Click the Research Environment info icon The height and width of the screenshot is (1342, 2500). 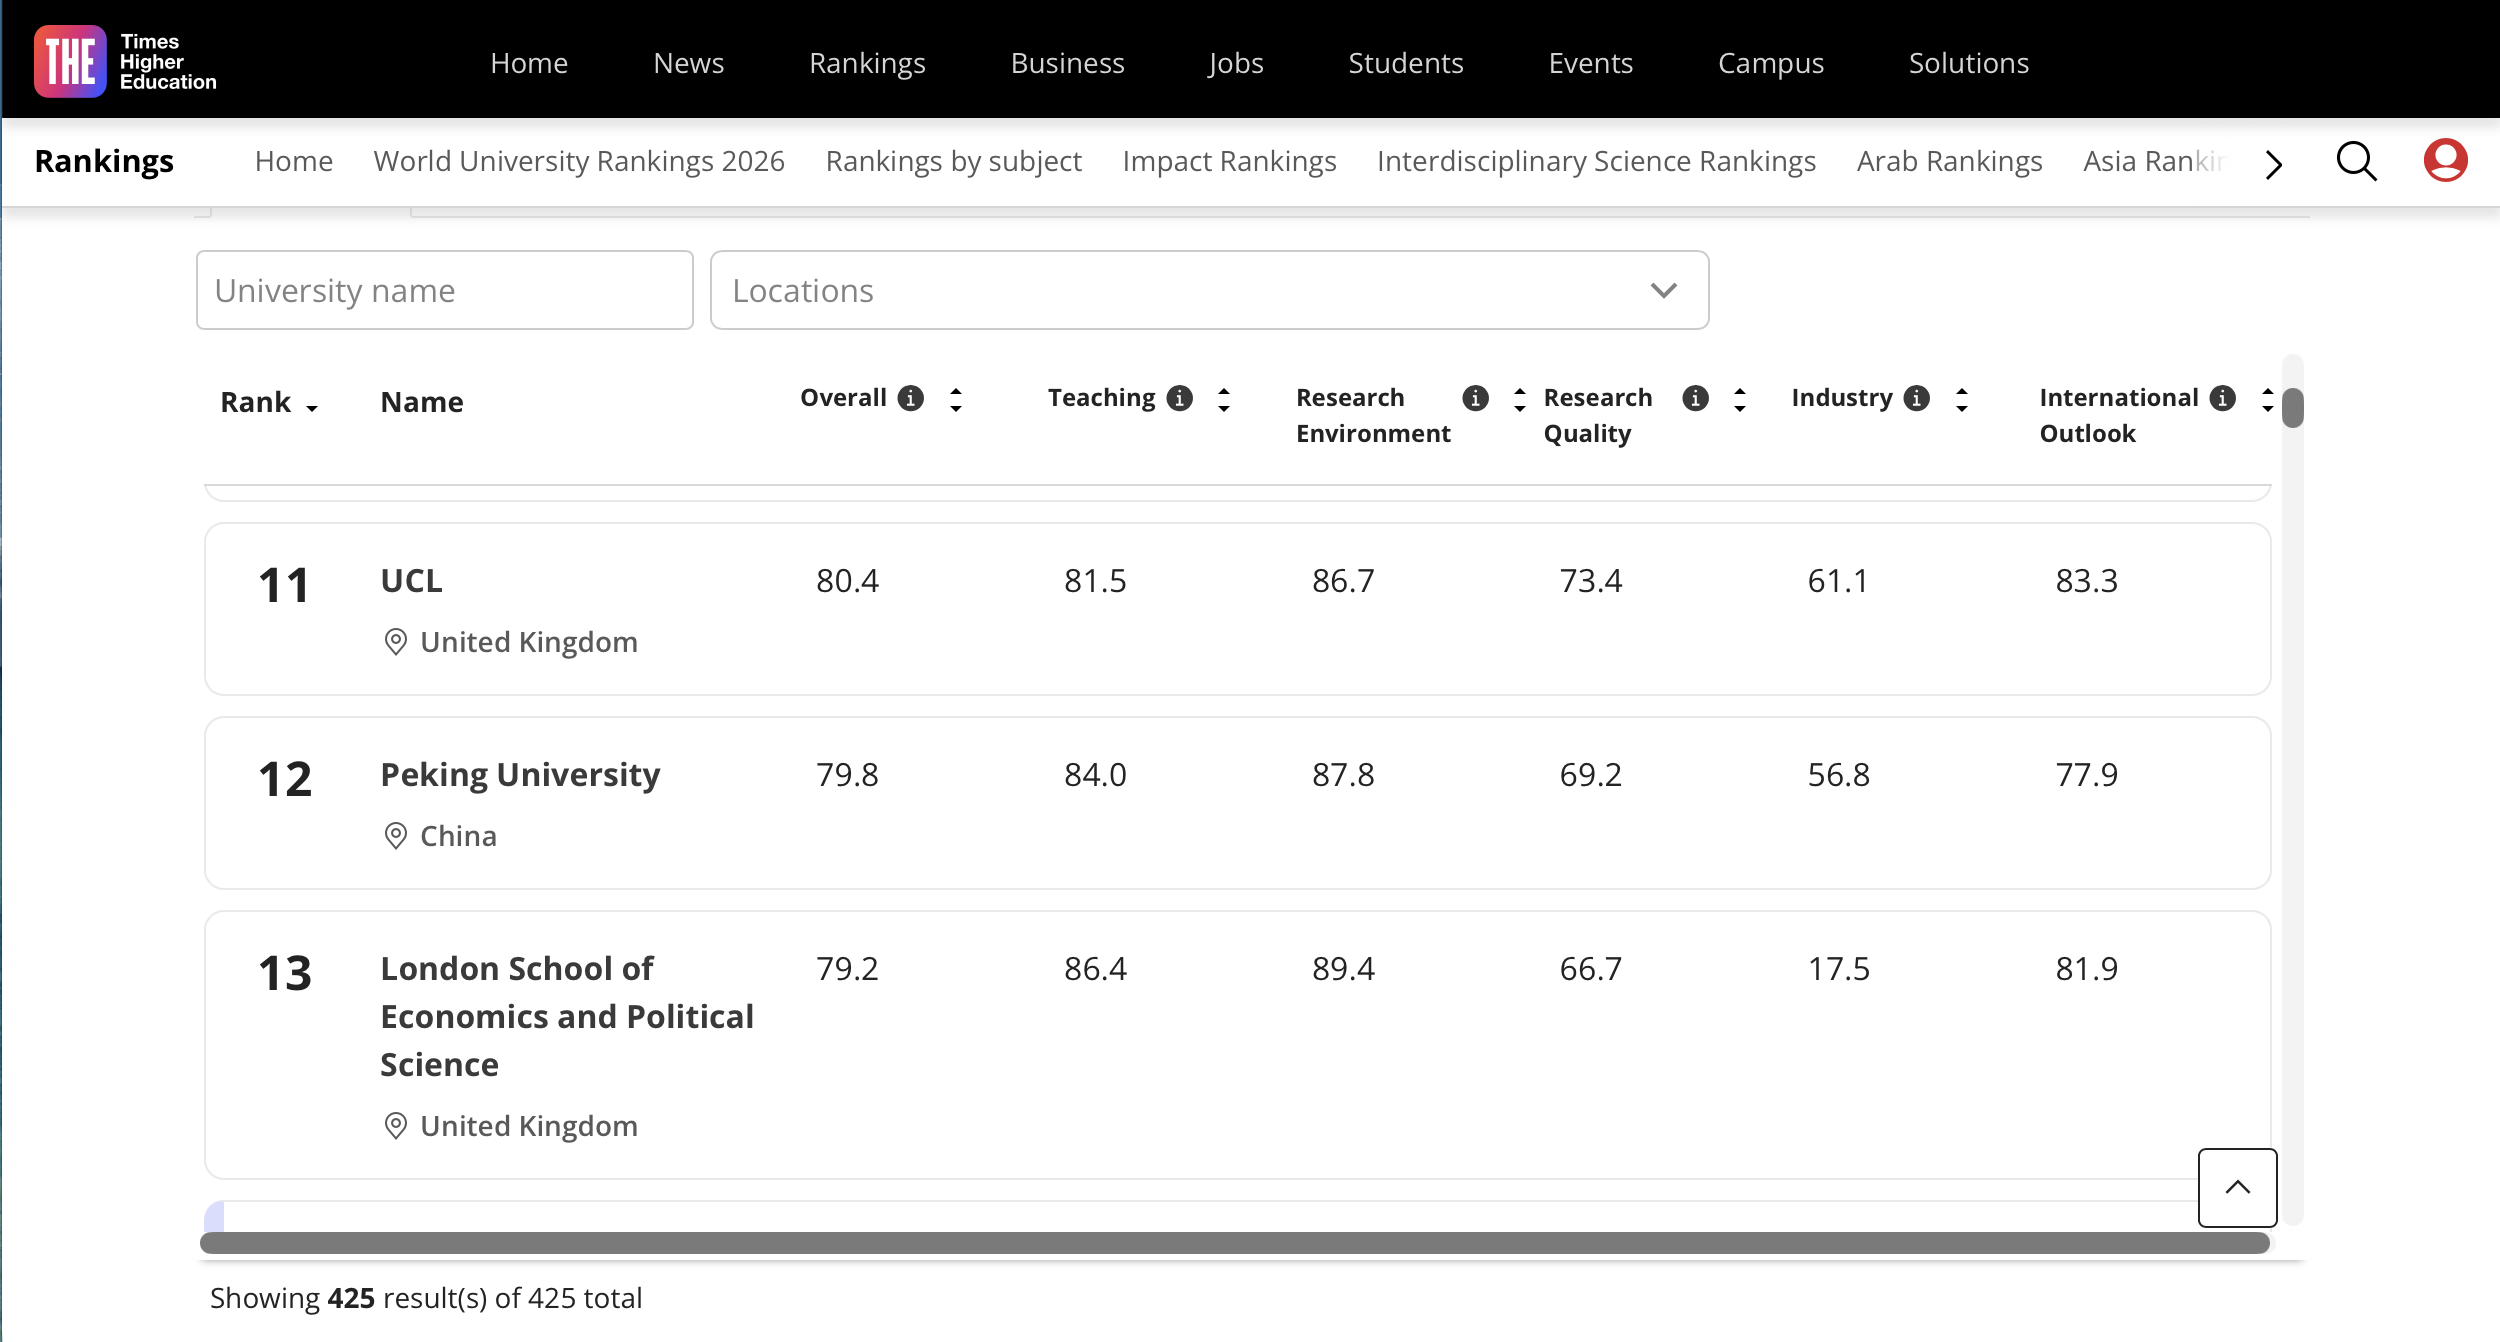click(1475, 398)
